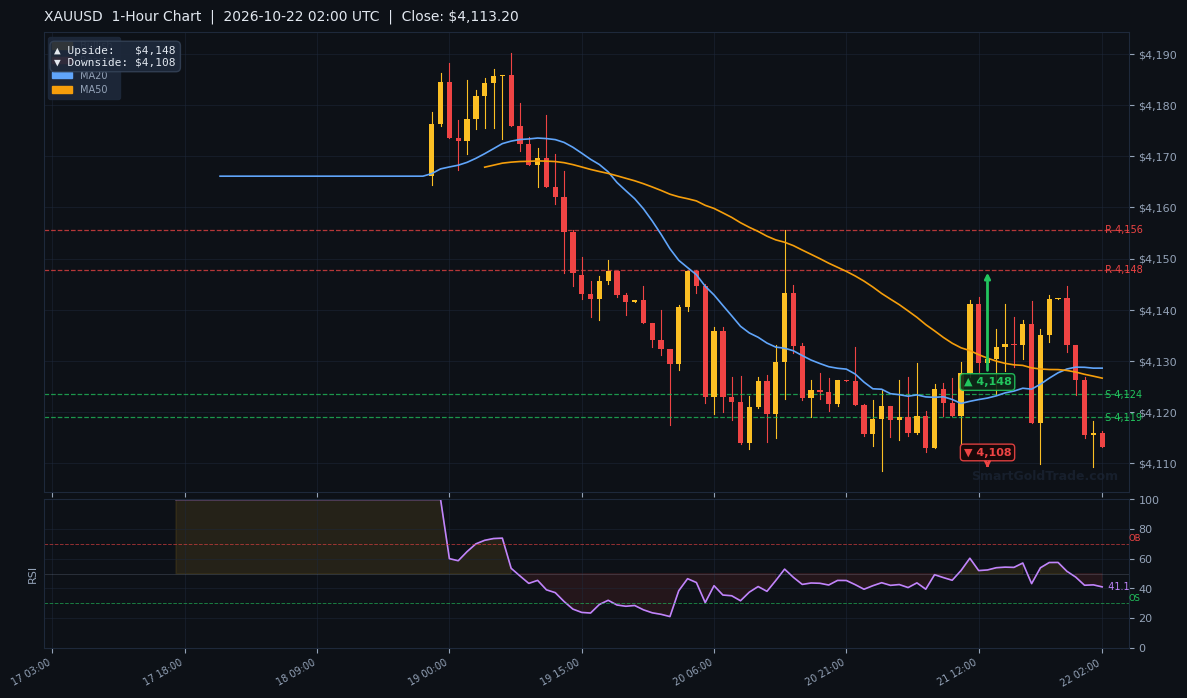Click the 22 02:00 time axis label
The width and height of the screenshot is (1187, 698).
(1082, 672)
